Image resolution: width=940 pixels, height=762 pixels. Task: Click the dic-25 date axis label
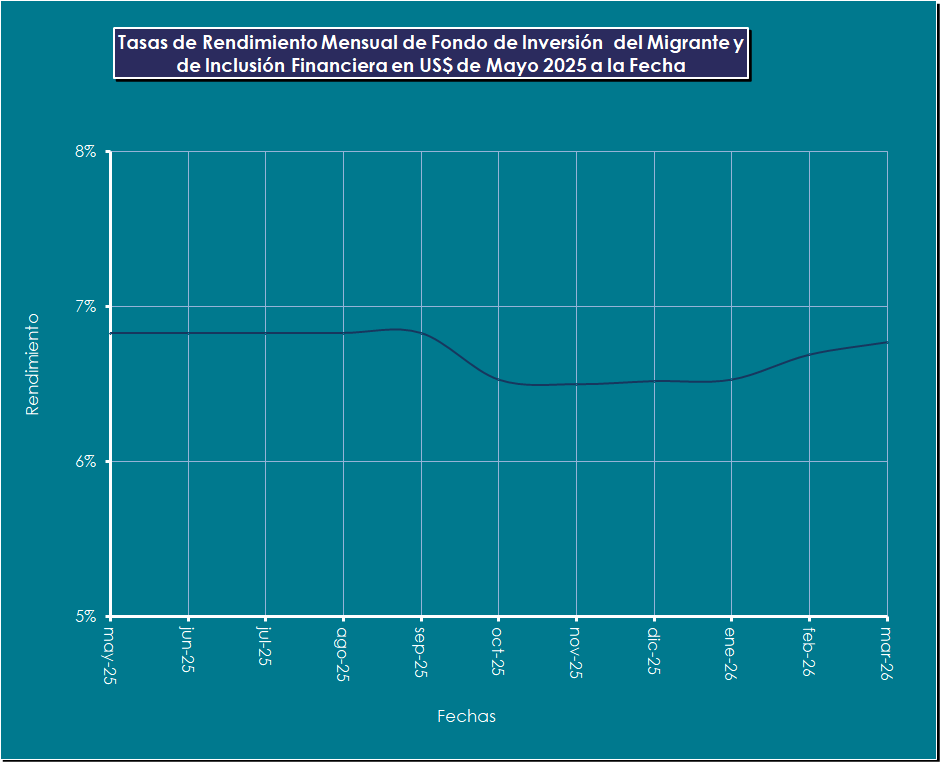pyautogui.click(x=654, y=650)
